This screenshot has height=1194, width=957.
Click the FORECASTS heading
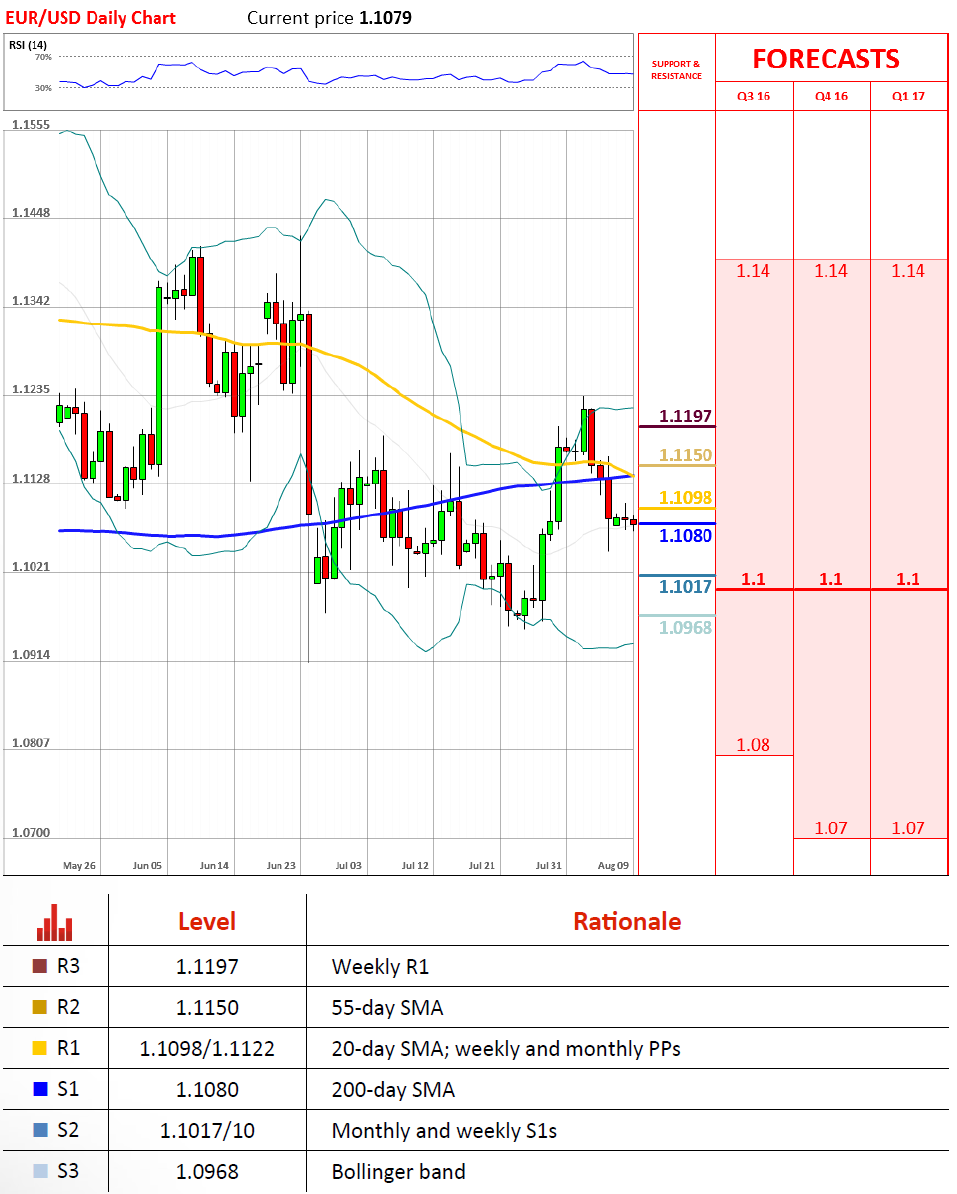click(826, 59)
